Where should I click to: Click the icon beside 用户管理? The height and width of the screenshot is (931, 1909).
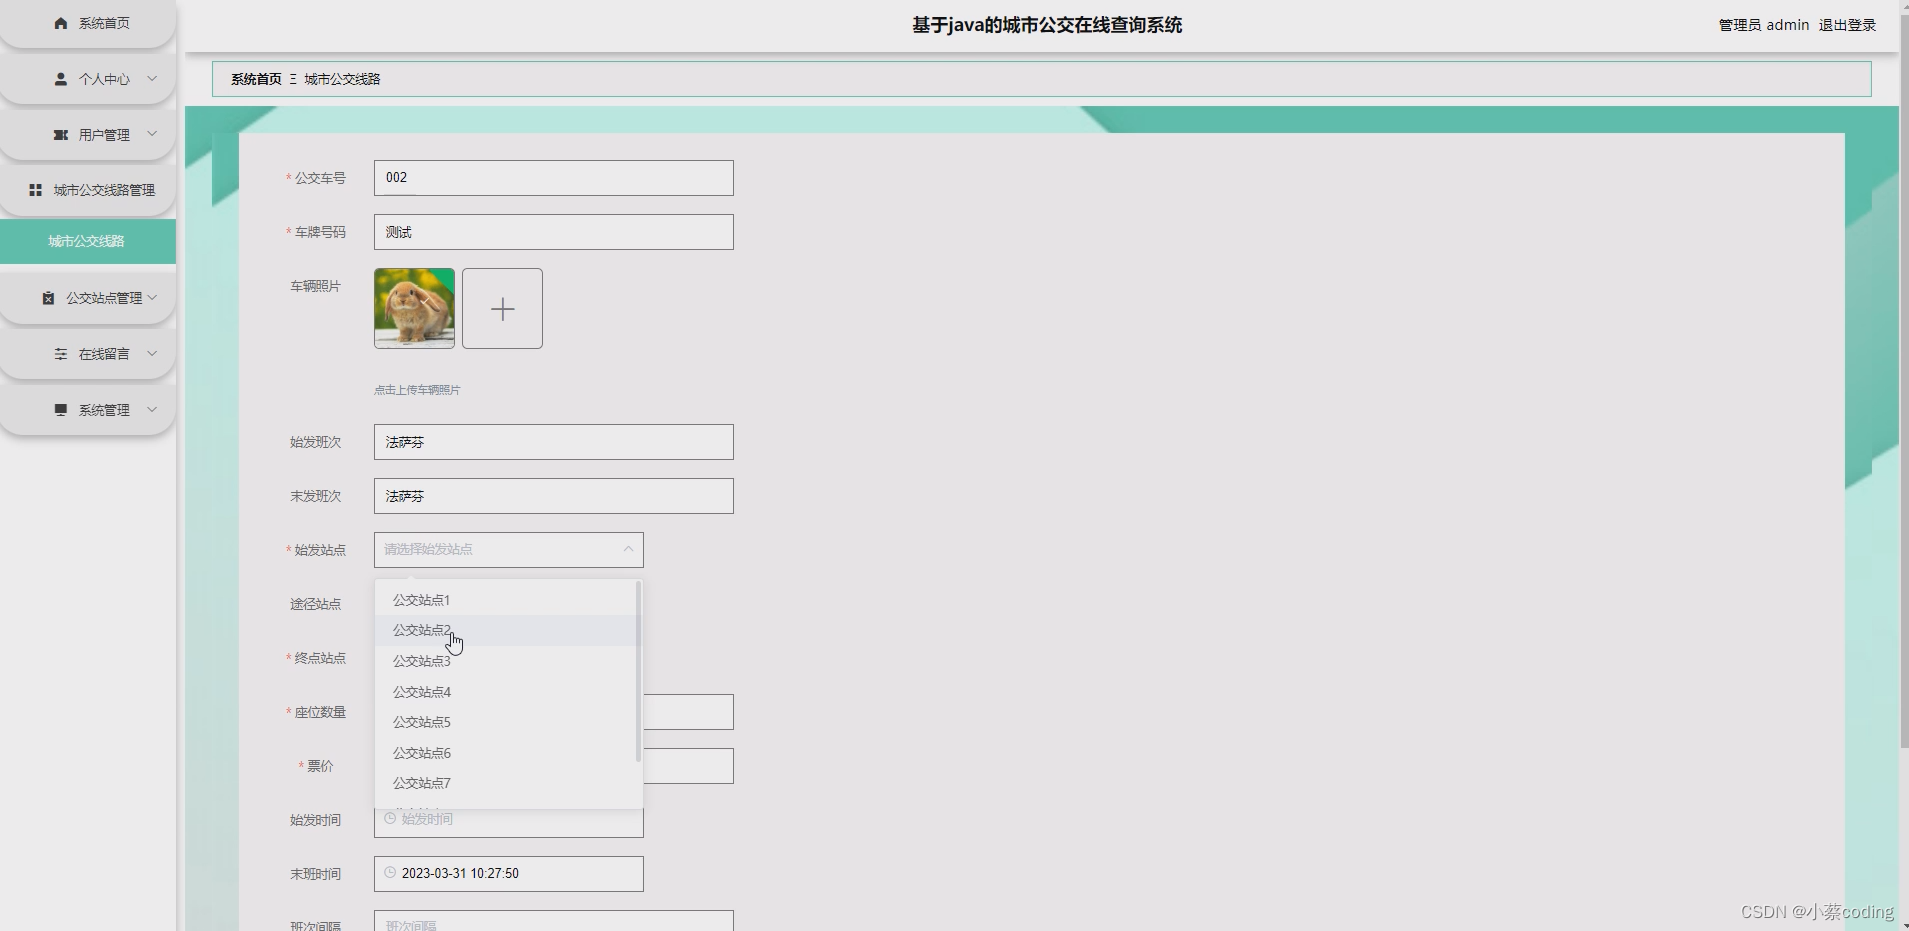[61, 135]
